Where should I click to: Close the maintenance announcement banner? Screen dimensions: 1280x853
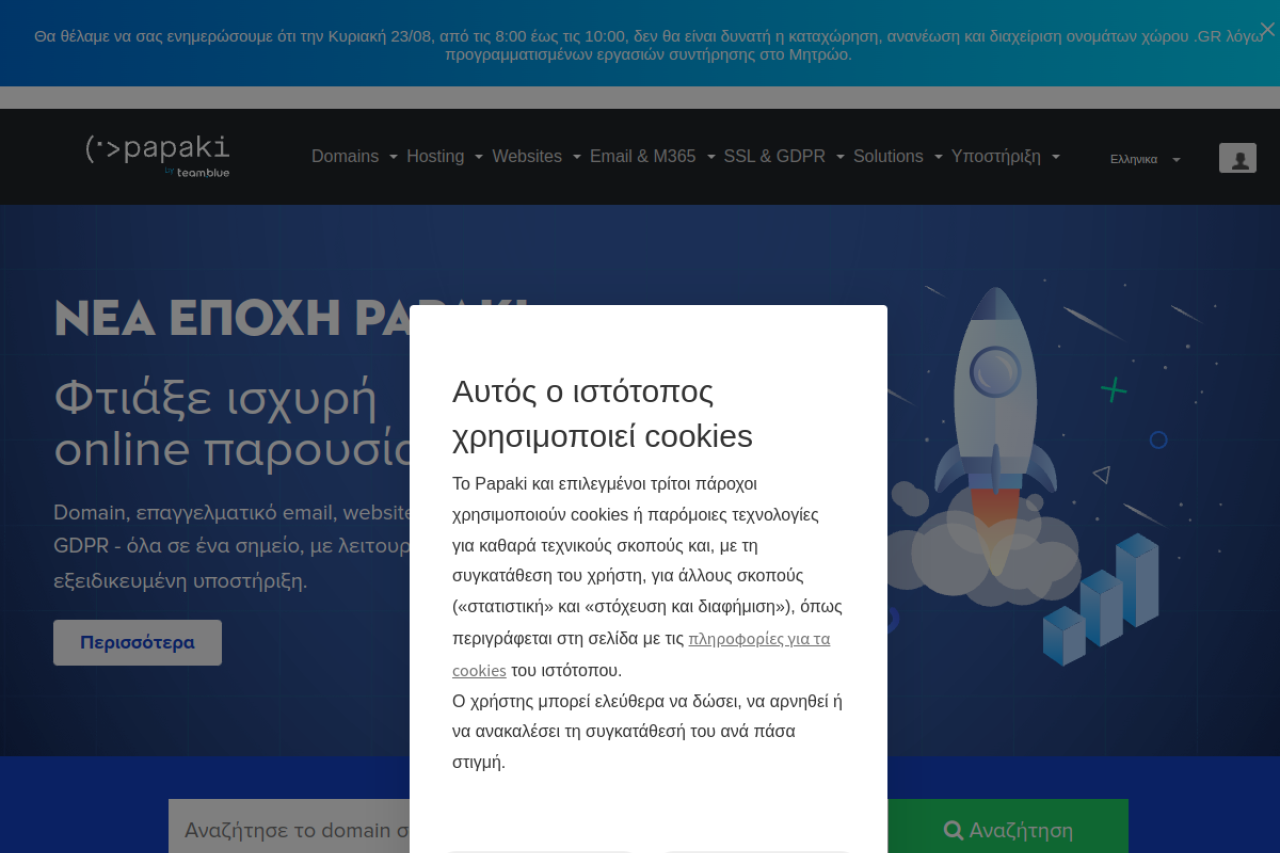coord(1267,29)
